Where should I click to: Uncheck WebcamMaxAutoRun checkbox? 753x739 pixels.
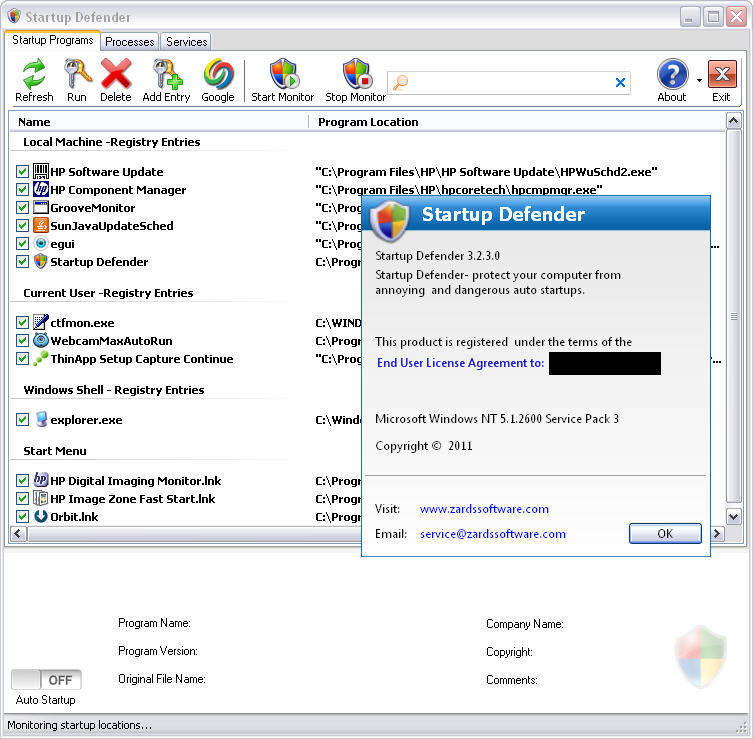22,340
